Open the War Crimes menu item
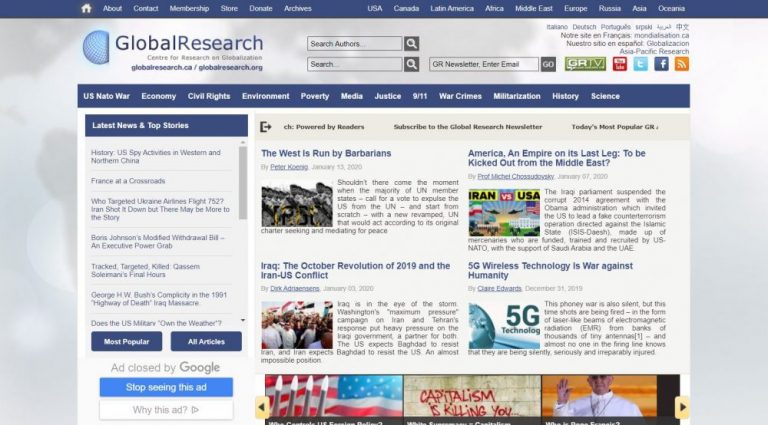The width and height of the screenshot is (768, 425). point(460,96)
